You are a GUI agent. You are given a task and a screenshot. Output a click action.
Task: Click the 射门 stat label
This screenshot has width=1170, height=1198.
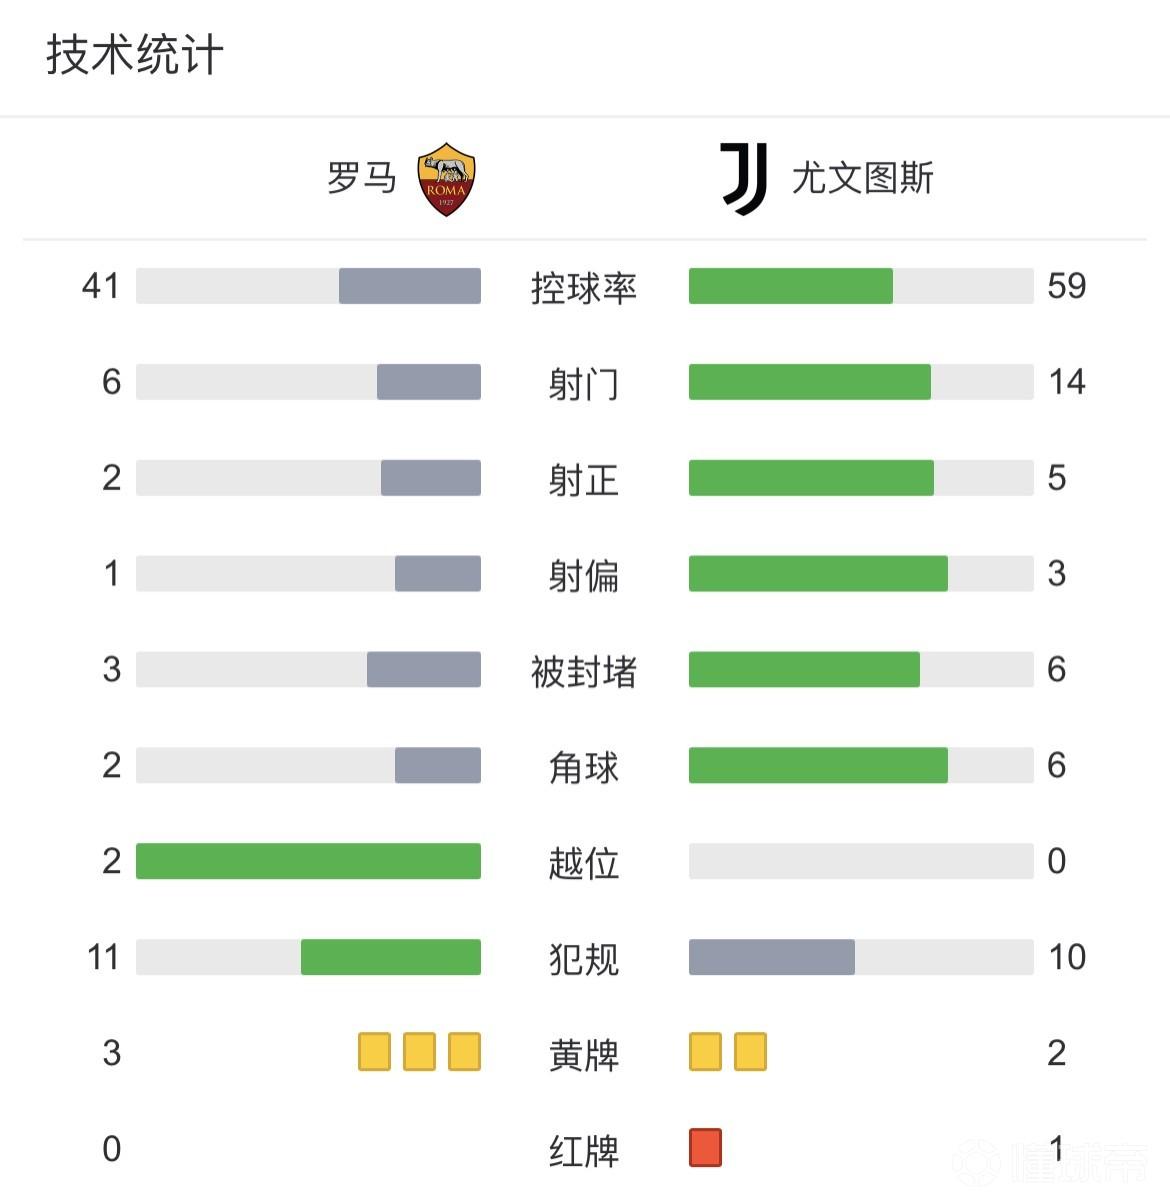(x=584, y=383)
